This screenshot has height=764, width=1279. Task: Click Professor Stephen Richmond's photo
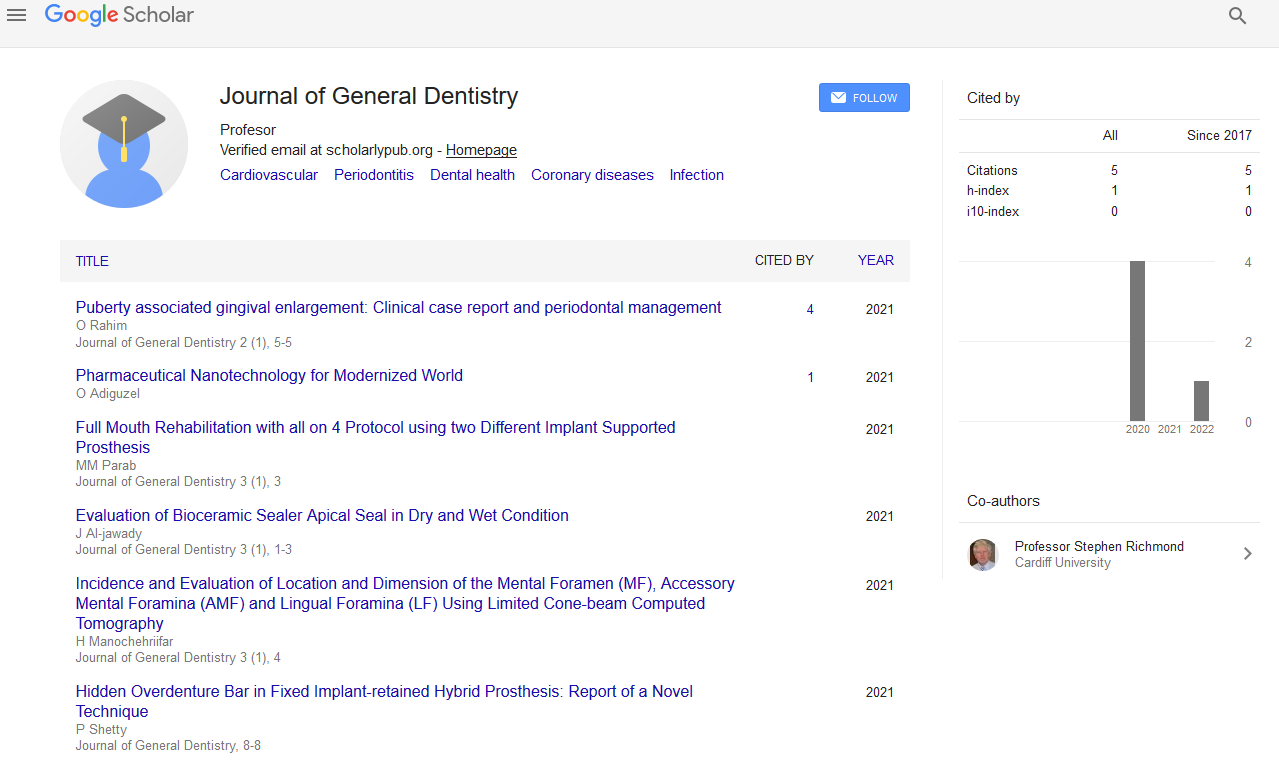[983, 554]
